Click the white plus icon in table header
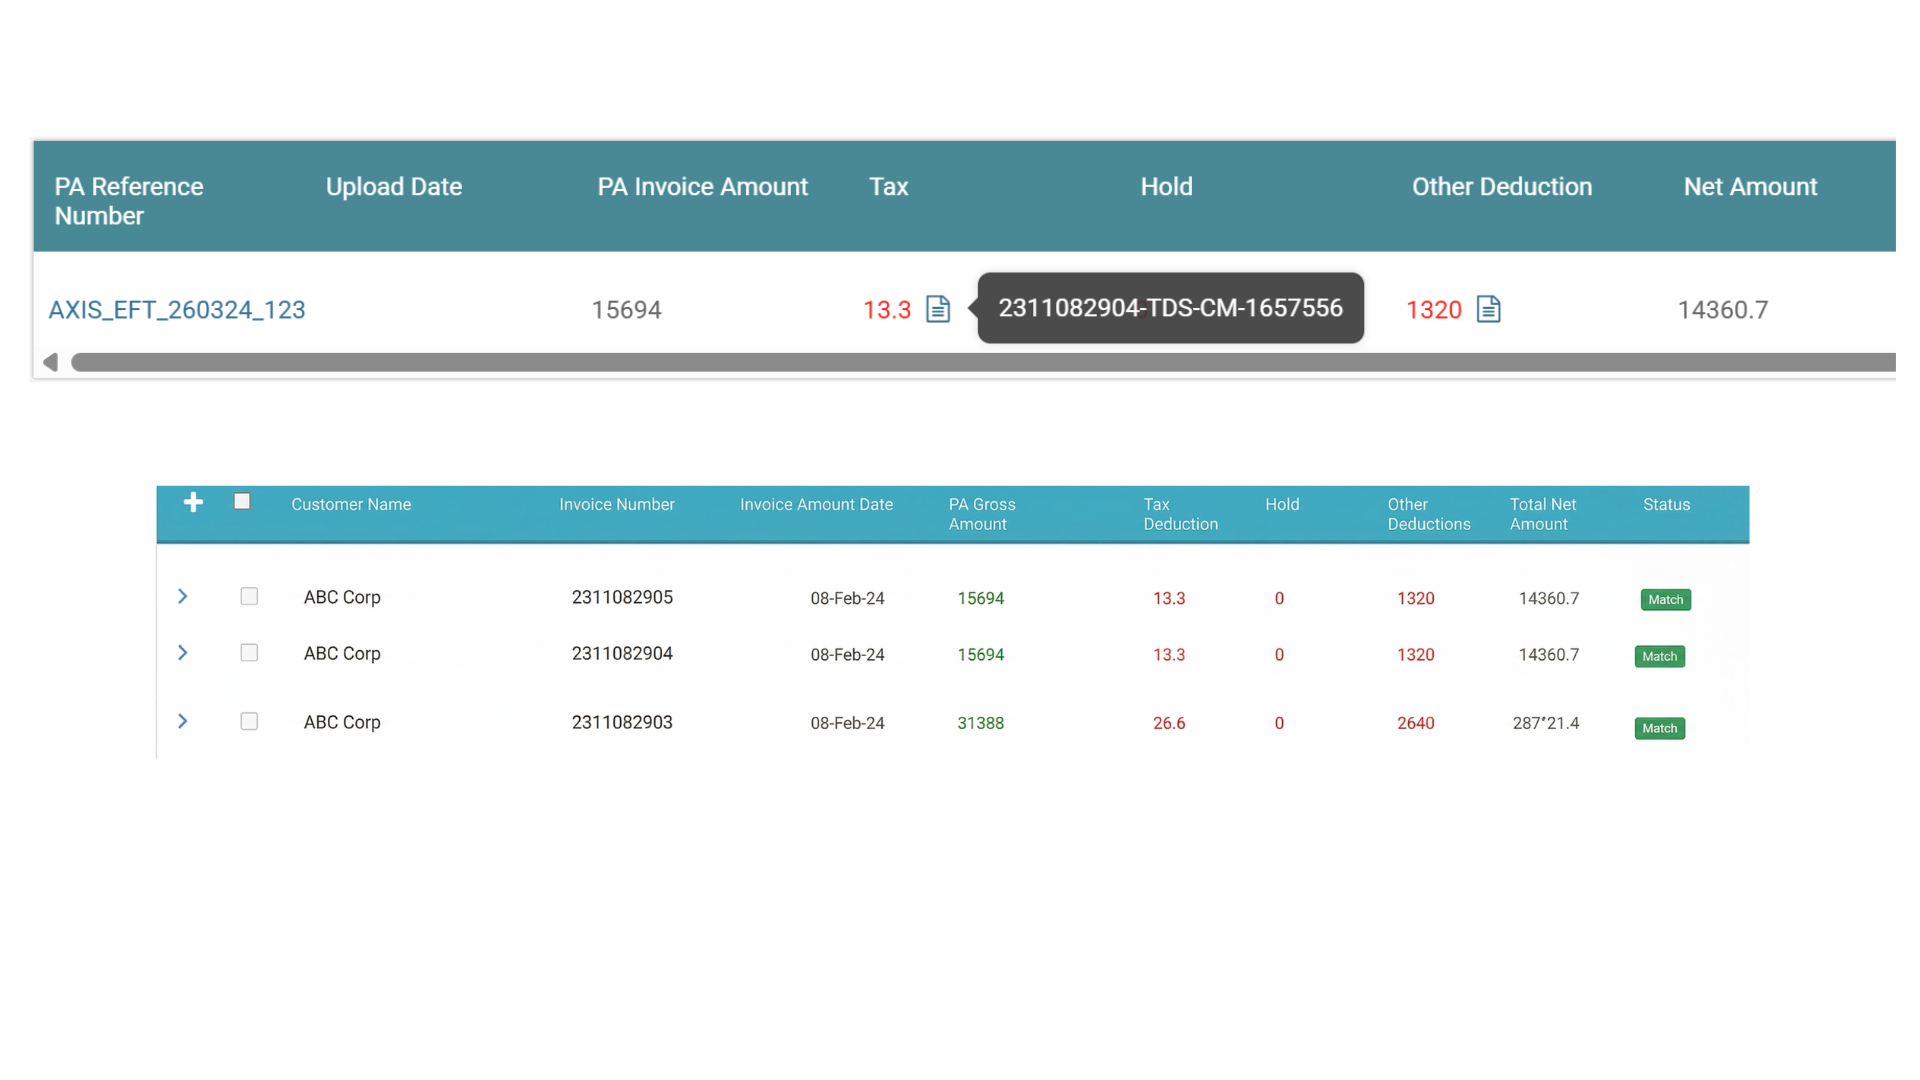 pyautogui.click(x=193, y=502)
